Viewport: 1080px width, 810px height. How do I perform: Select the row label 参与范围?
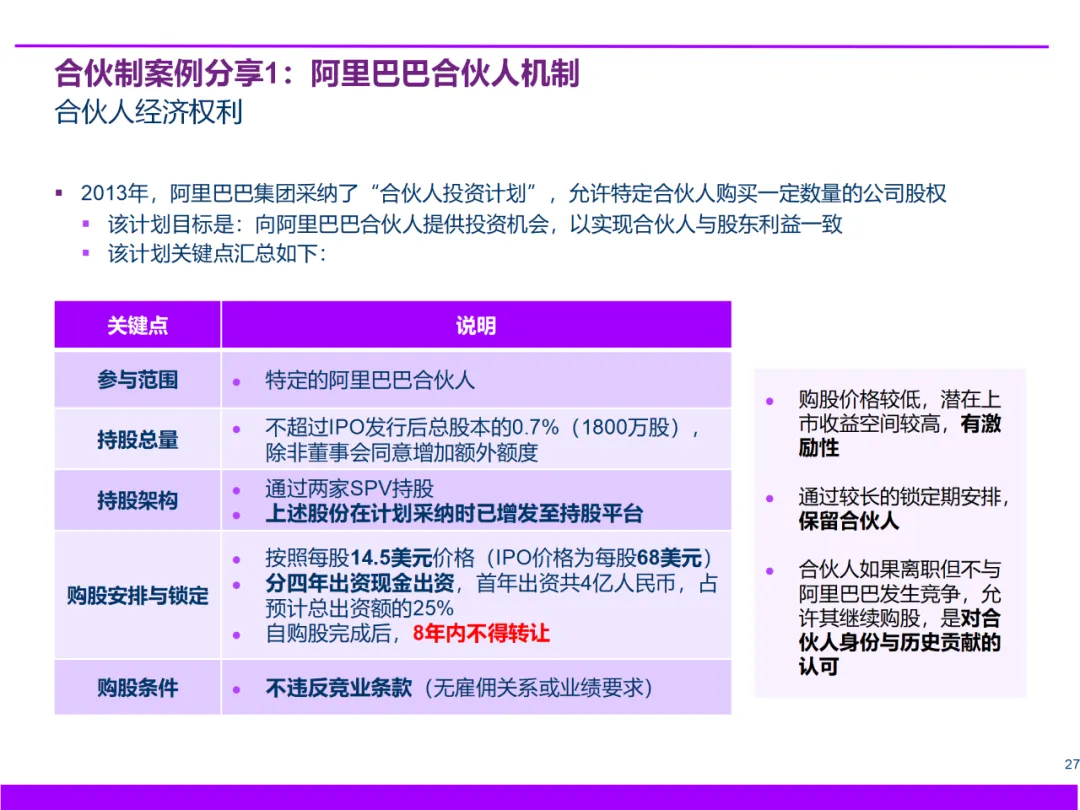[x=138, y=380]
